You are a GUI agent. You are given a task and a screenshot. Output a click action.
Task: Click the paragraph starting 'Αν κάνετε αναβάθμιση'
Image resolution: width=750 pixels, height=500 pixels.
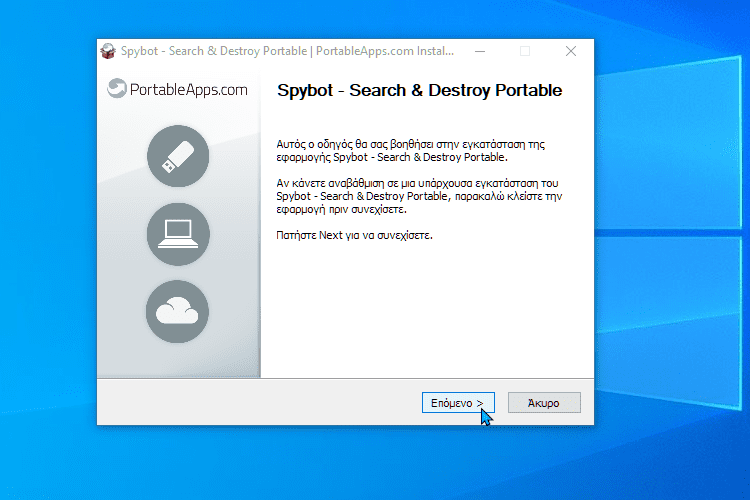point(419,196)
